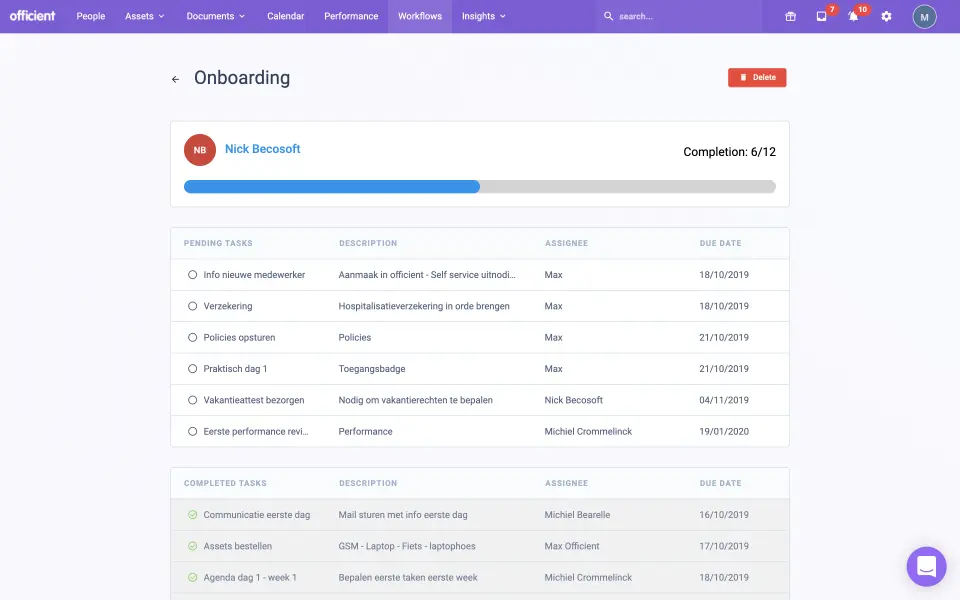
Task: Open the inbox icon with badge 7
Action: tap(822, 17)
